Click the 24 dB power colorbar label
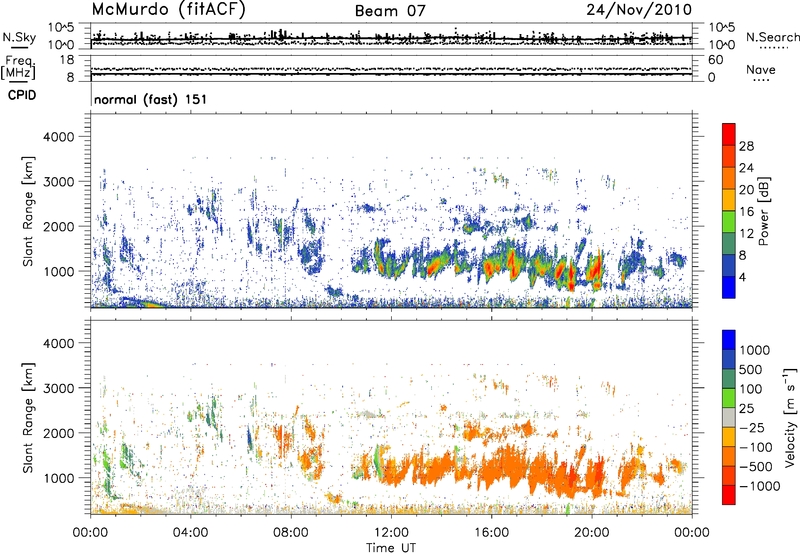The image size is (800, 554). (x=746, y=168)
